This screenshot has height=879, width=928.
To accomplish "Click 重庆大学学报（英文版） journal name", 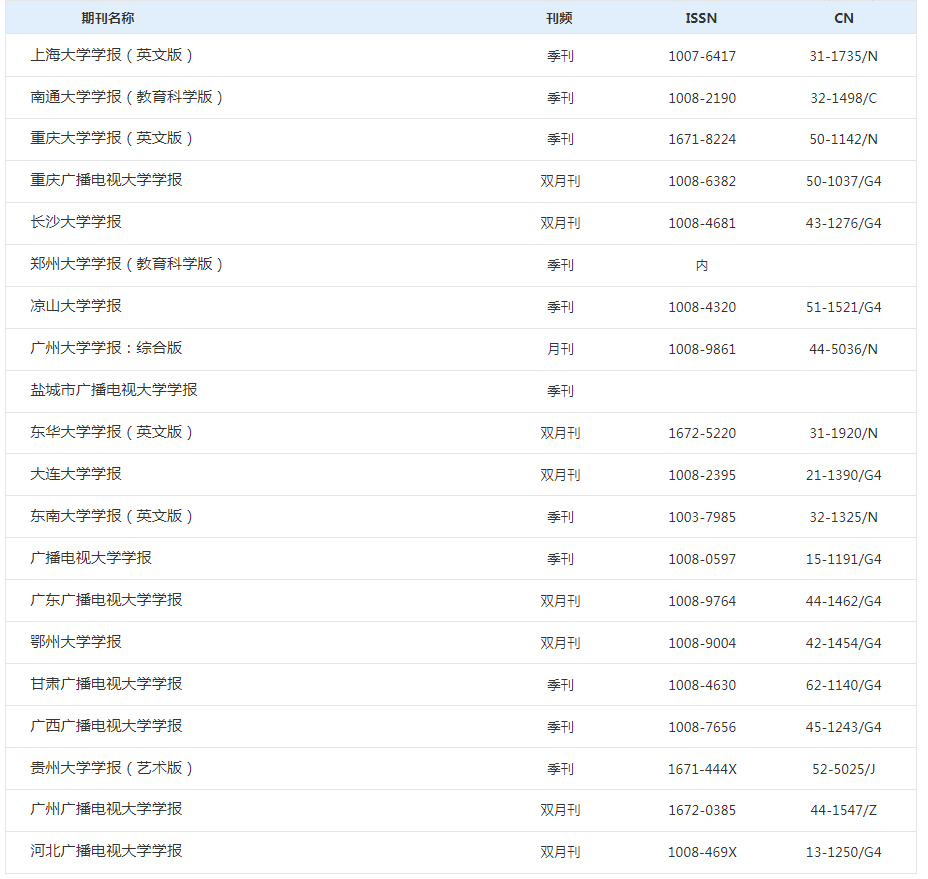I will point(111,139).
